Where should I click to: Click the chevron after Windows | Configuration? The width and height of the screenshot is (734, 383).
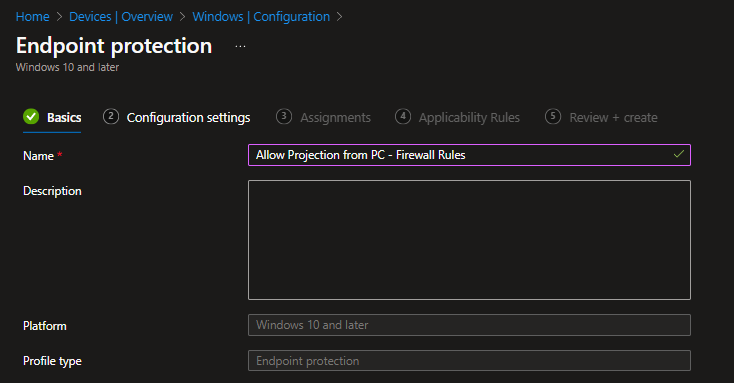pyautogui.click(x=340, y=17)
